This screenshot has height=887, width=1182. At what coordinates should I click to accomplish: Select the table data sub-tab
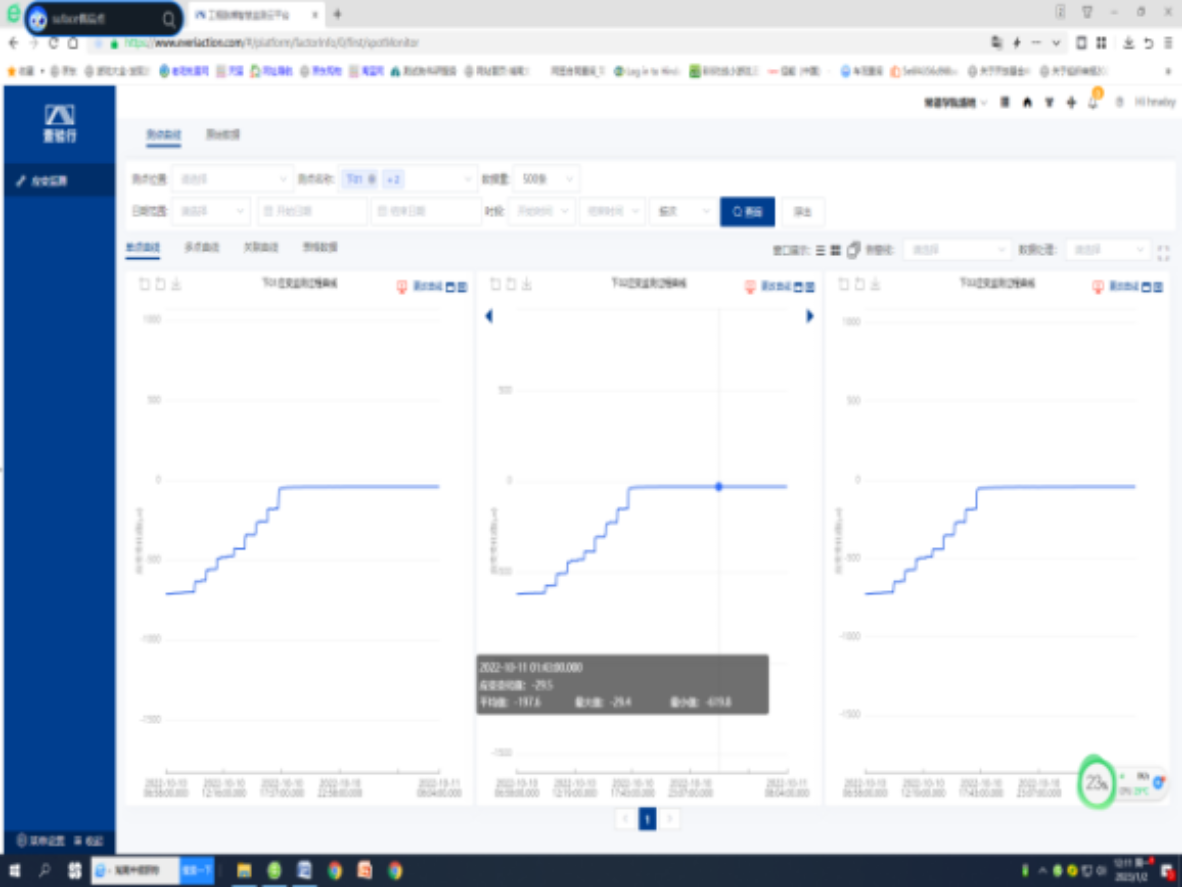tap(320, 247)
